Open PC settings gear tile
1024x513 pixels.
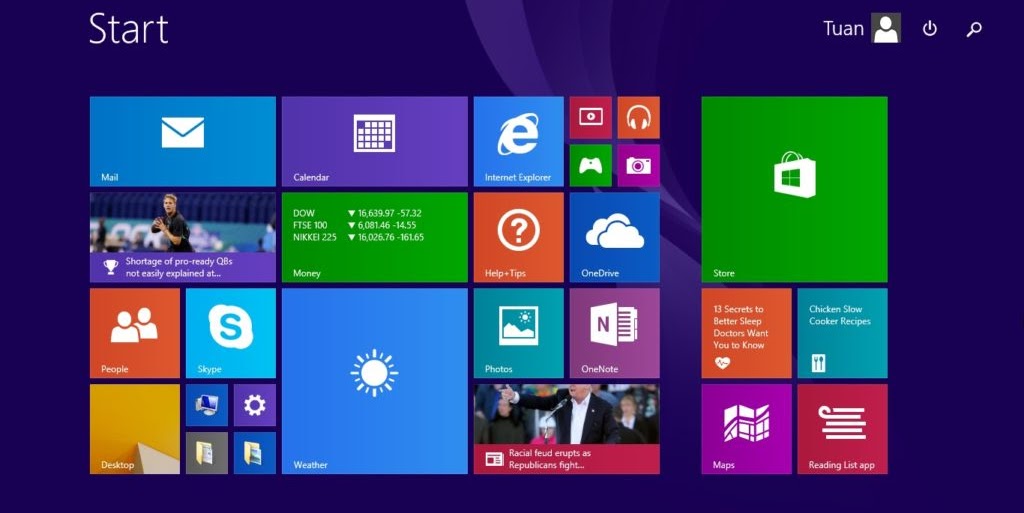[x=255, y=405]
